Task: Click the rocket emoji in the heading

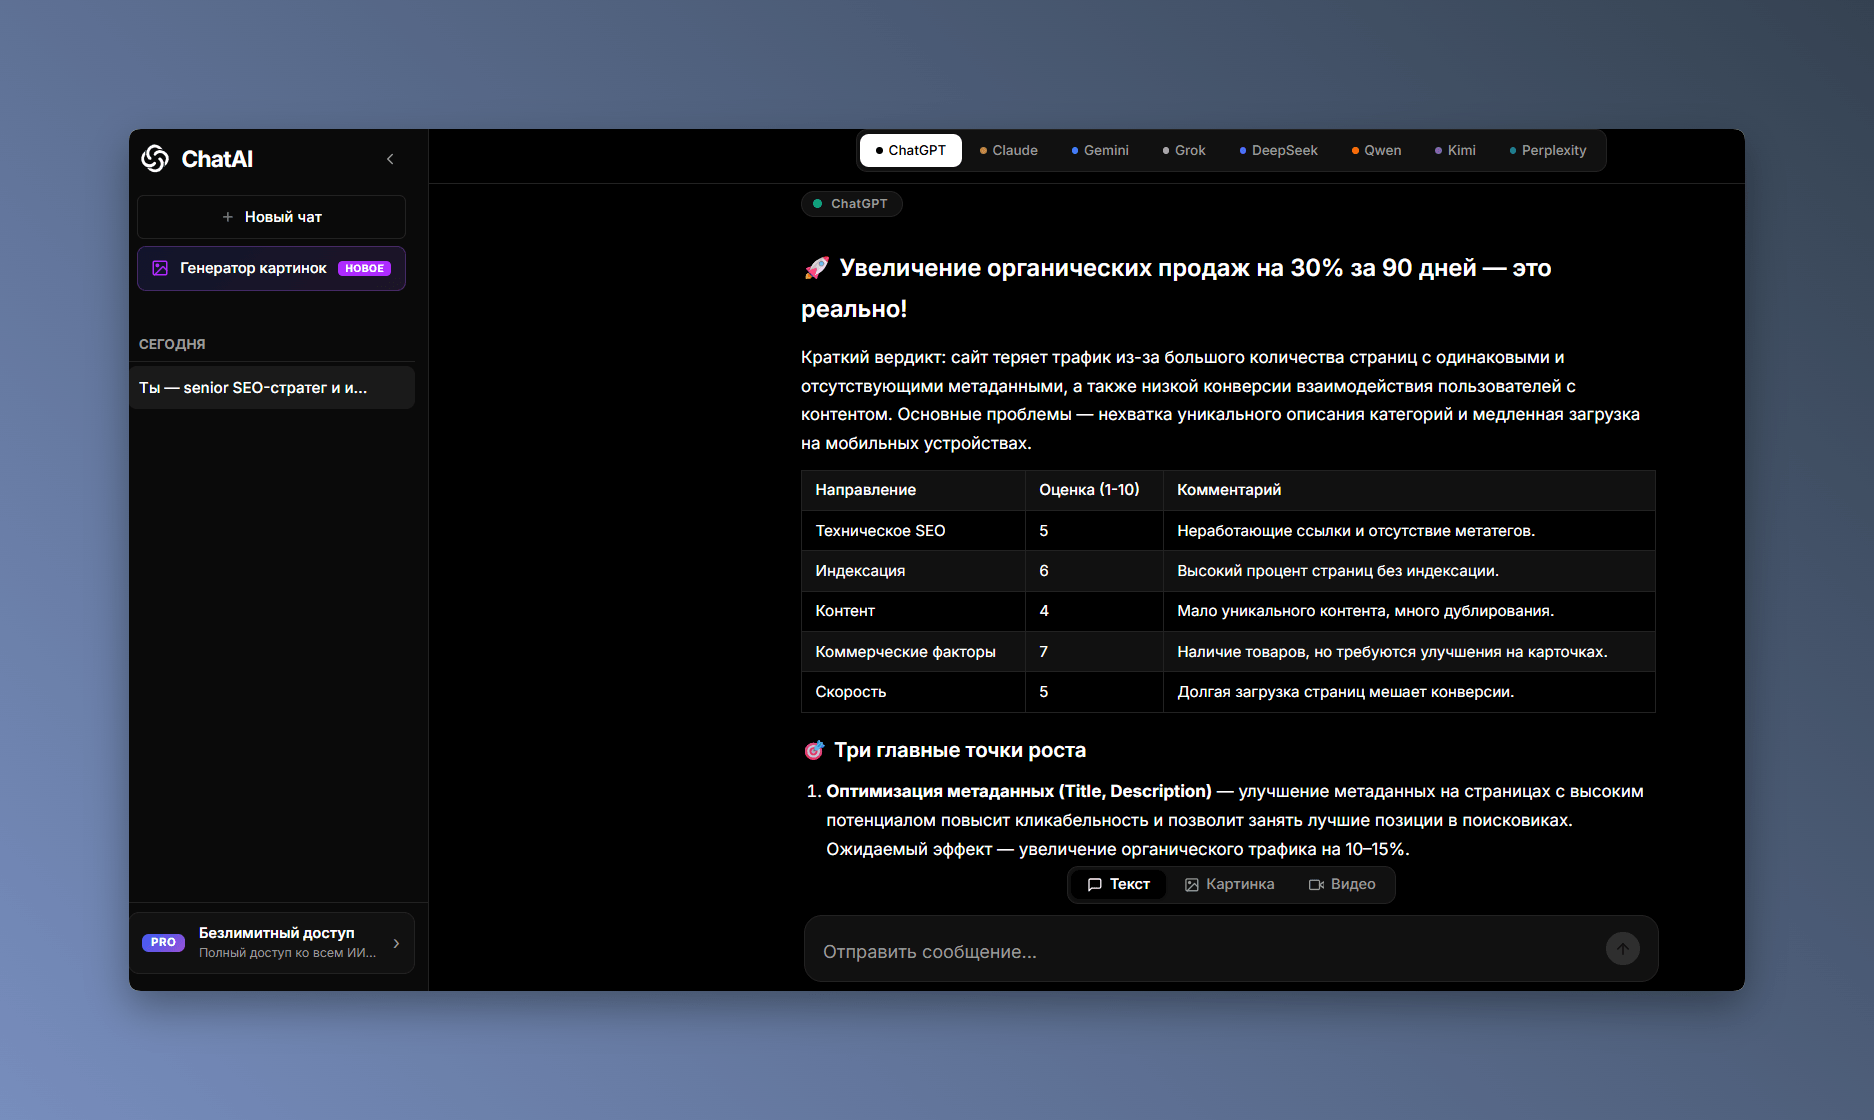Action: click(816, 268)
